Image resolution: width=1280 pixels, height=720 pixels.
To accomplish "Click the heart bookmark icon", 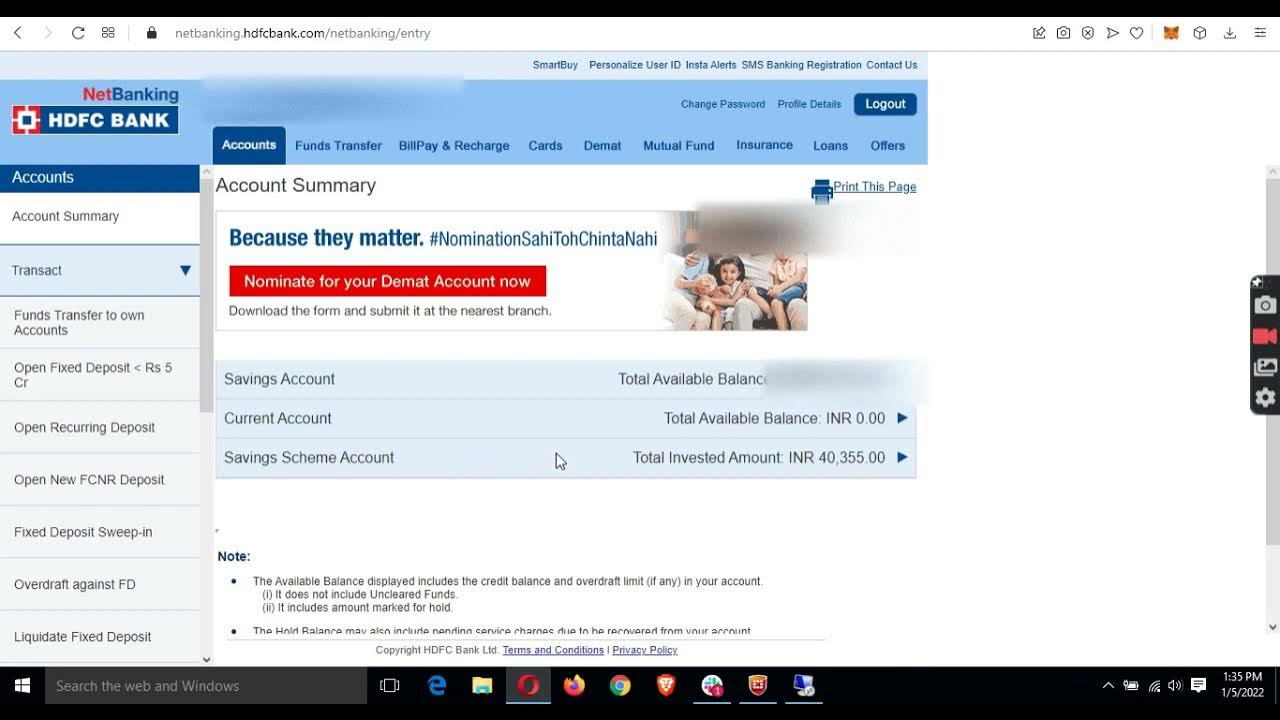I will click(1136, 33).
